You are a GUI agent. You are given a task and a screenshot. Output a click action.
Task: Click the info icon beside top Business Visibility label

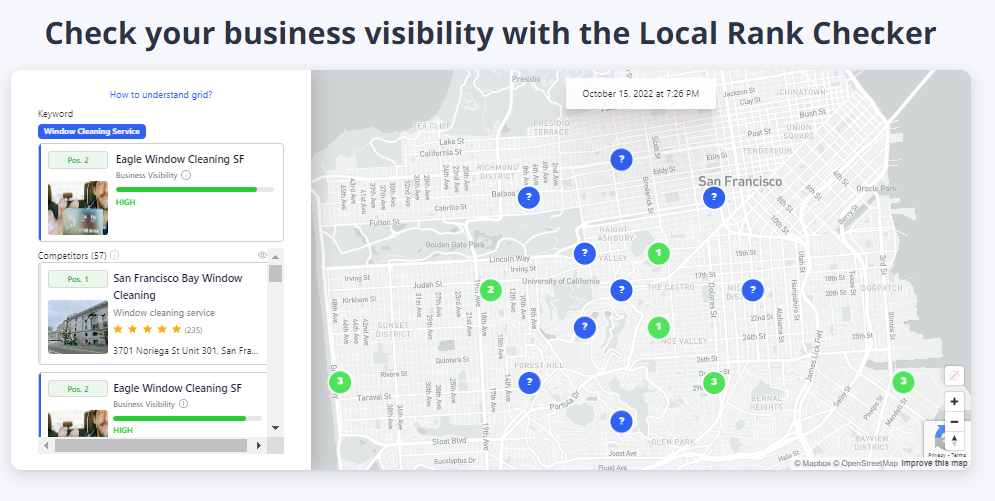coord(186,175)
